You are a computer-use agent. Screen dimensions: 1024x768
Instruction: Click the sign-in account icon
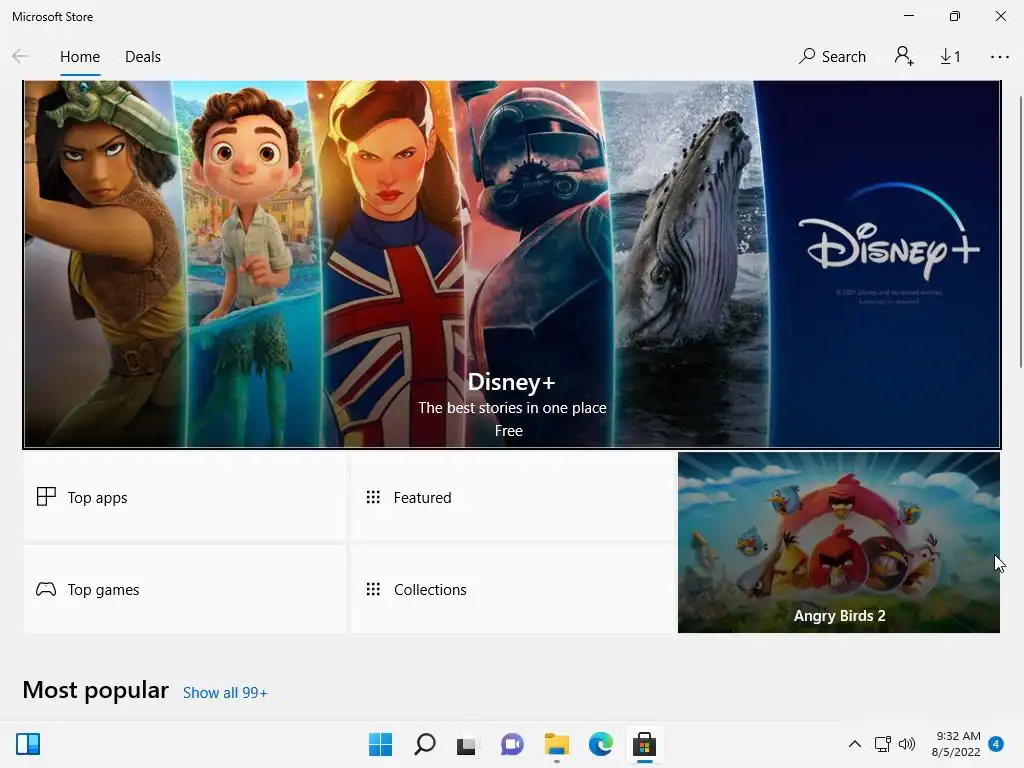point(904,56)
